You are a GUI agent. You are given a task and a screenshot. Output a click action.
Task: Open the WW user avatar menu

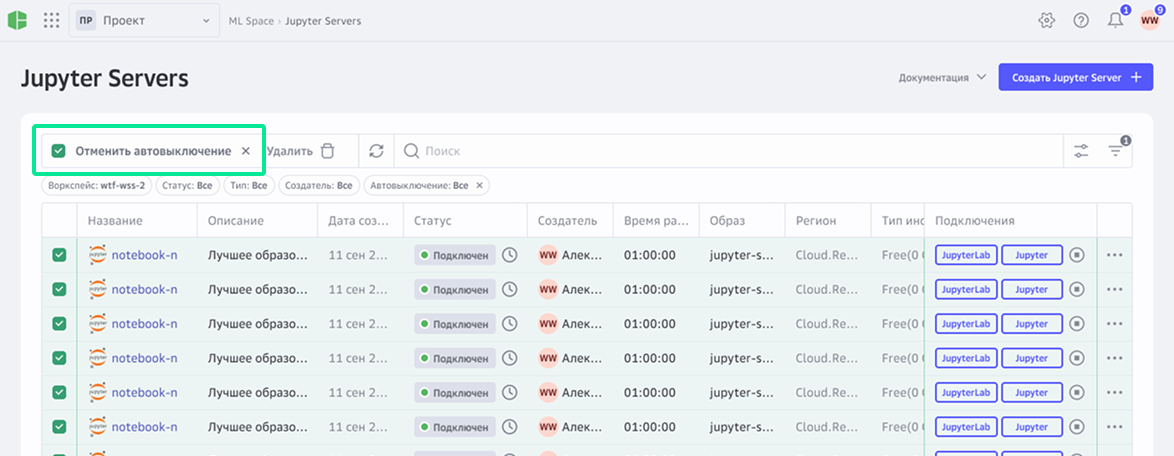click(1149, 21)
